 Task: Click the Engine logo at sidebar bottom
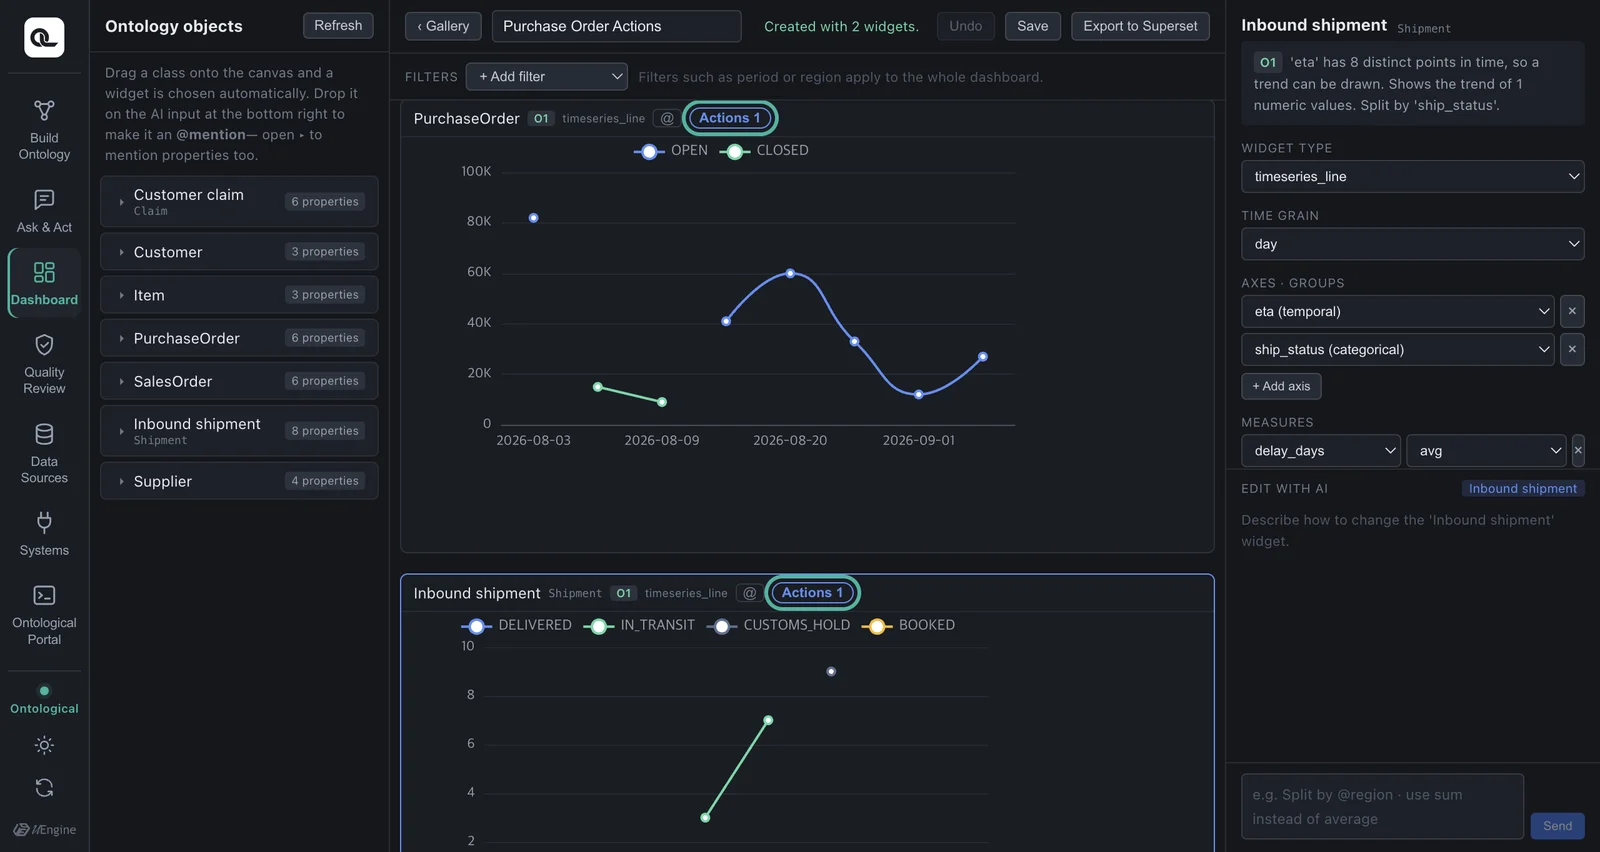(x=44, y=829)
